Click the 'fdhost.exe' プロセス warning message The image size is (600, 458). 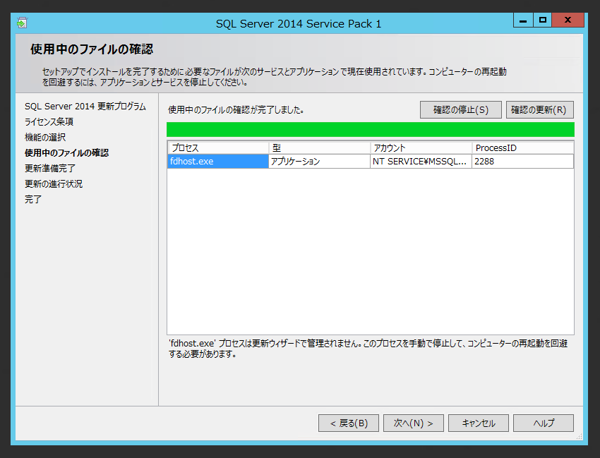pyautogui.click(x=368, y=349)
